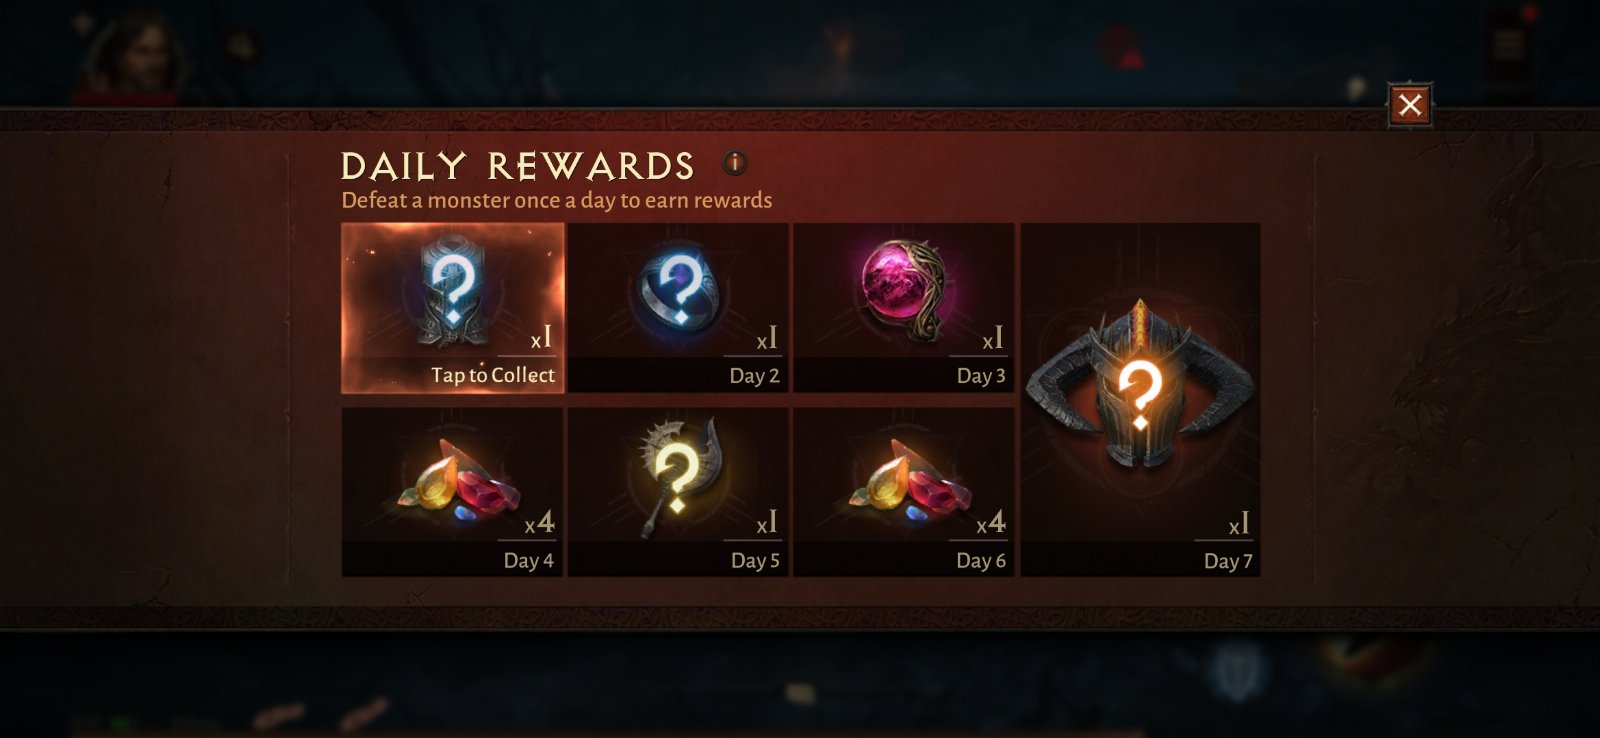Click the Day 3 label
The width and height of the screenshot is (1600, 738).
981,376
